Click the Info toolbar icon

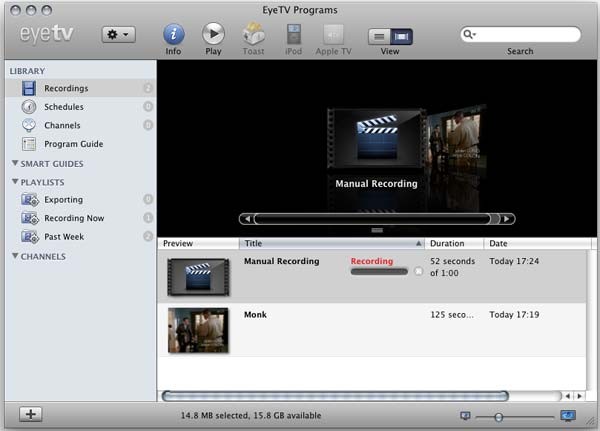tap(173, 34)
